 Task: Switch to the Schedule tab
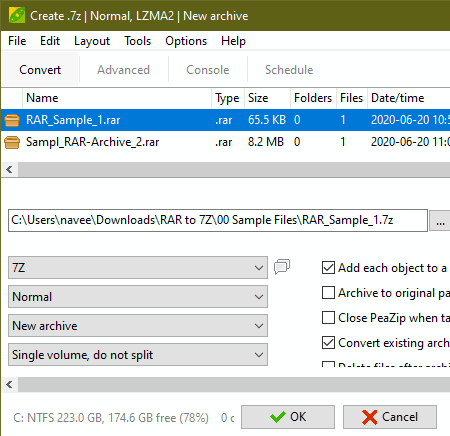289,70
